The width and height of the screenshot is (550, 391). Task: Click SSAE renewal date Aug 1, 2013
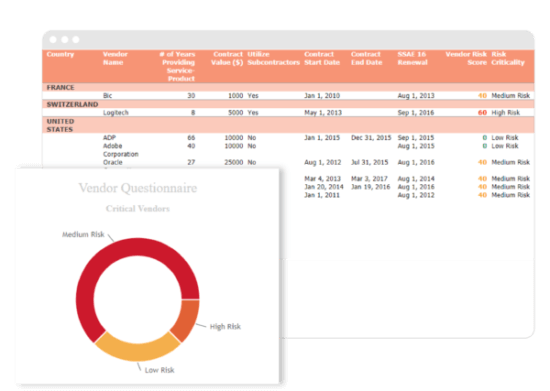click(416, 96)
